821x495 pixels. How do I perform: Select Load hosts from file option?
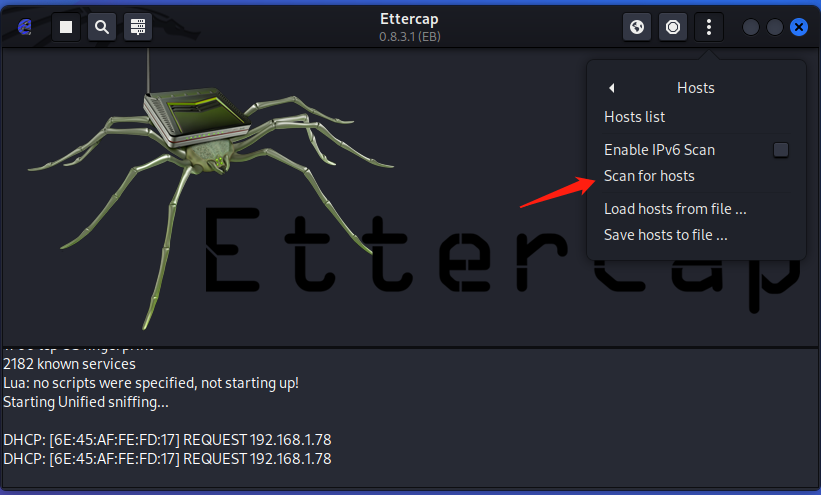coord(675,209)
